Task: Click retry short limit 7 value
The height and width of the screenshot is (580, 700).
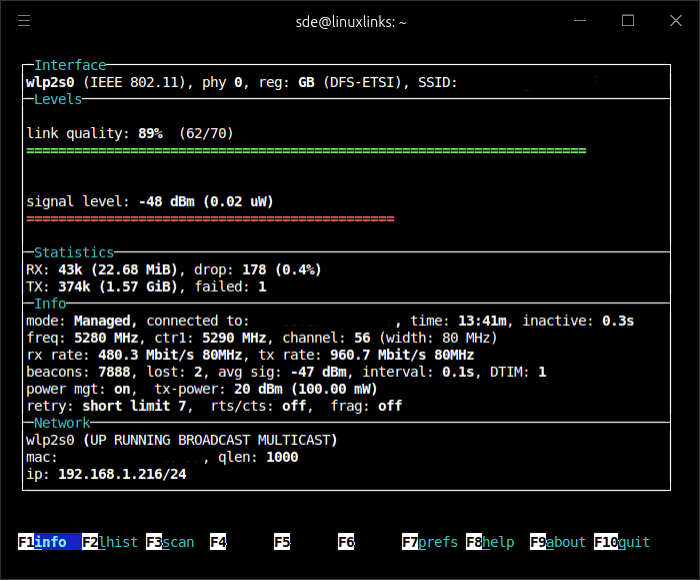Action: [x=134, y=406]
